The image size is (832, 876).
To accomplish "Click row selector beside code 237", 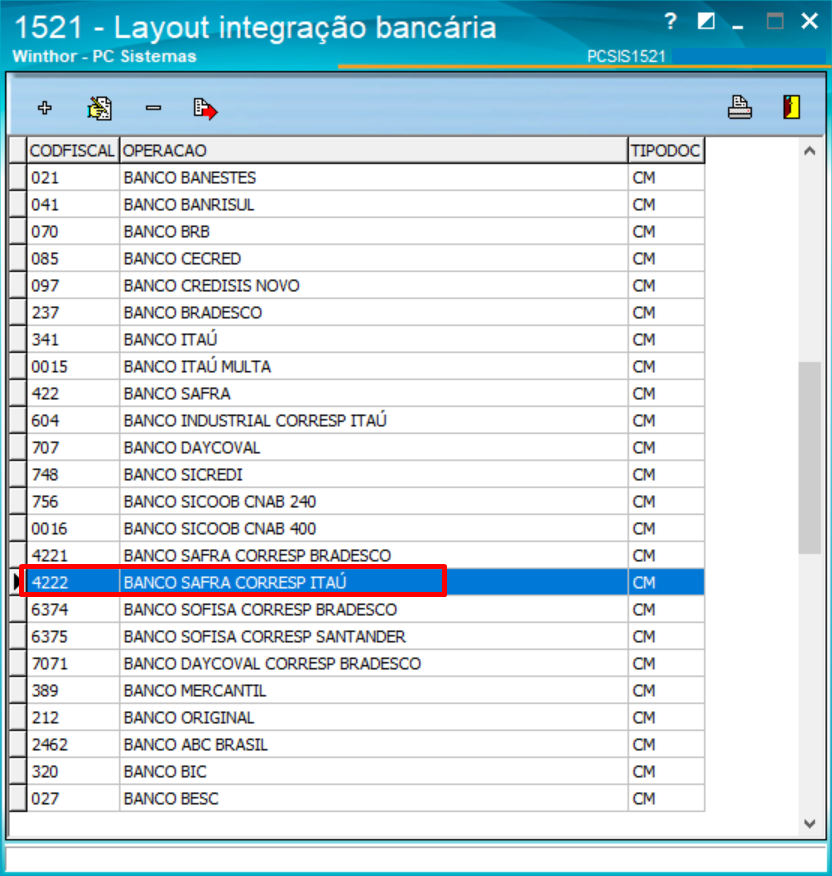I will pyautogui.click(x=18, y=312).
